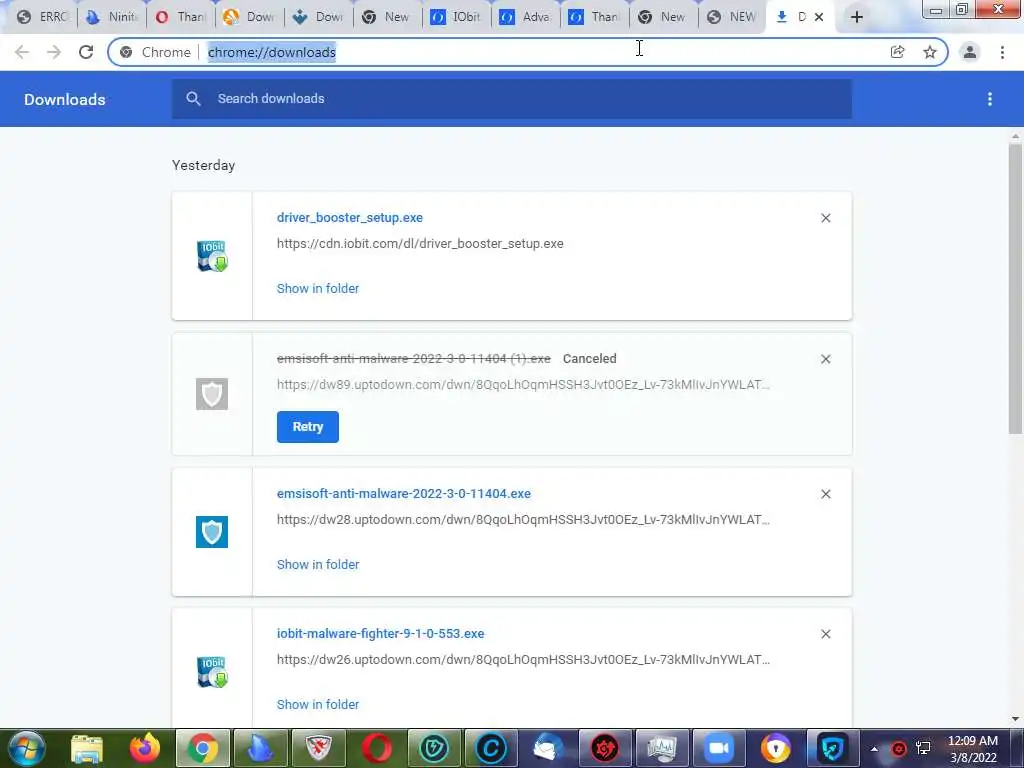Click the search magnifier icon in Downloads
Screen dimensions: 1024x768
pos(193,99)
